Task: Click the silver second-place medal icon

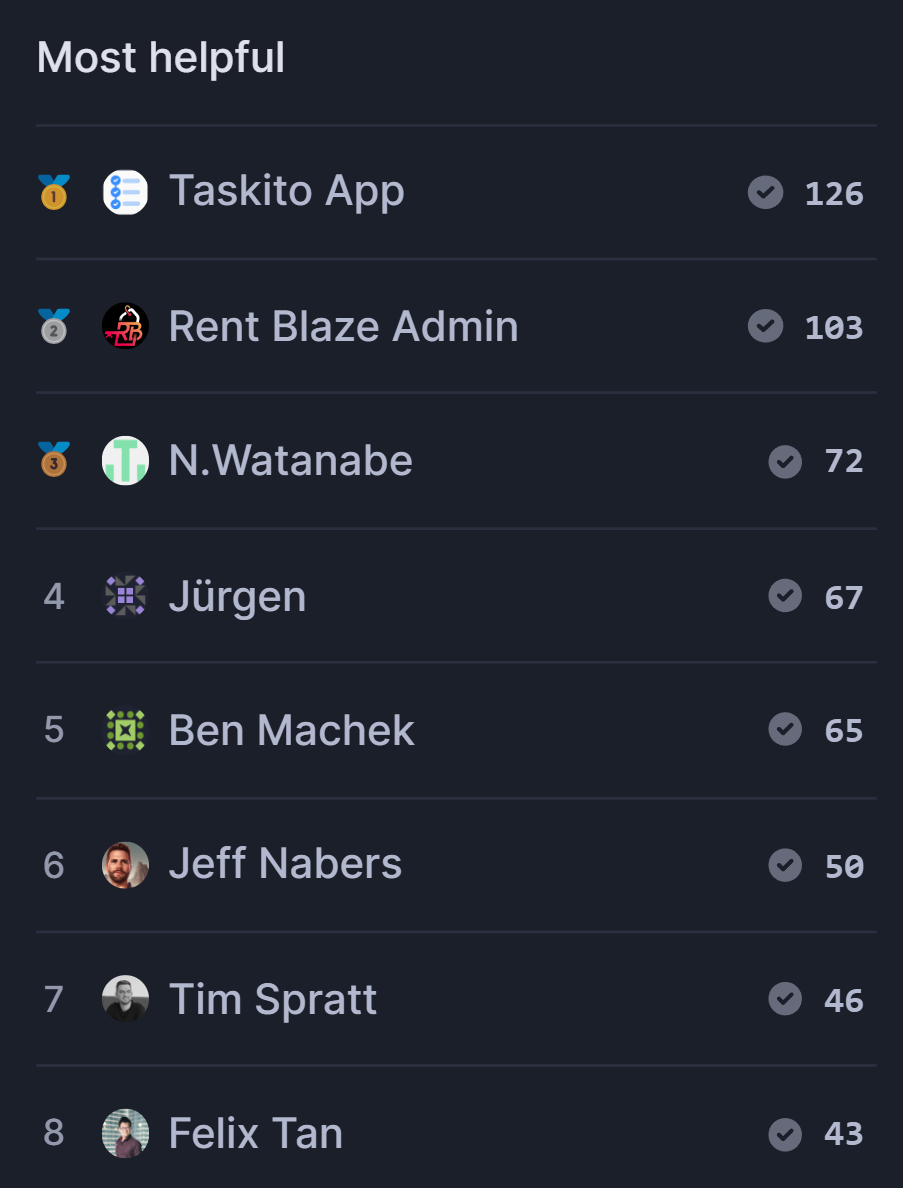Action: click(54, 327)
